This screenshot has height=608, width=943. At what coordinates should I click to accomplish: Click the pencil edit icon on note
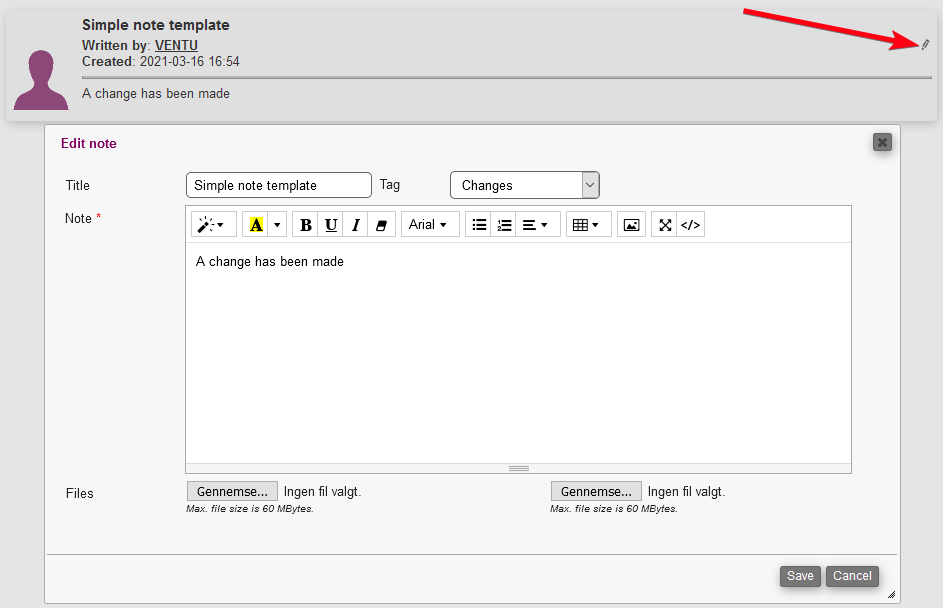coord(925,44)
